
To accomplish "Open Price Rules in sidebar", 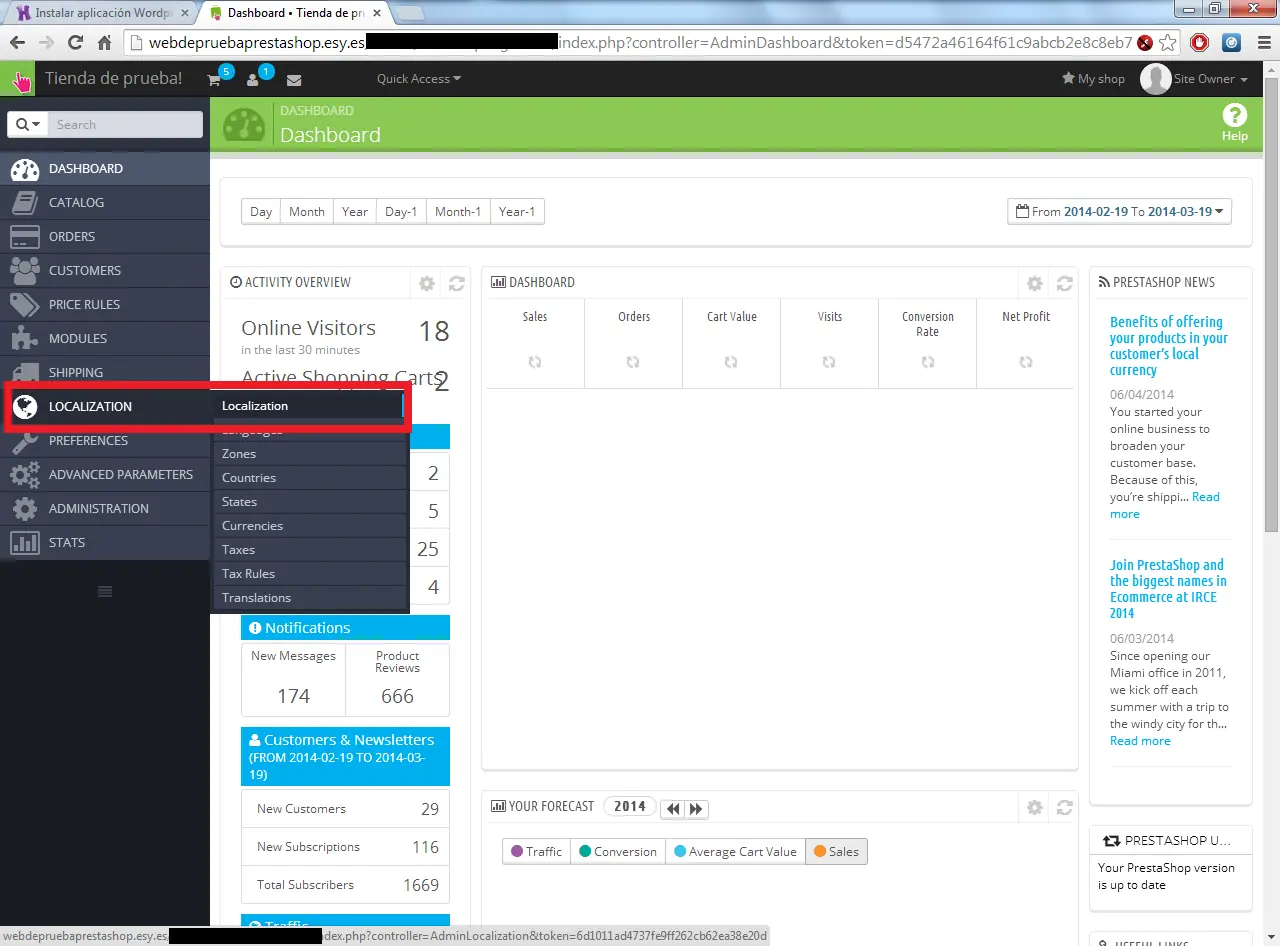I will (105, 304).
